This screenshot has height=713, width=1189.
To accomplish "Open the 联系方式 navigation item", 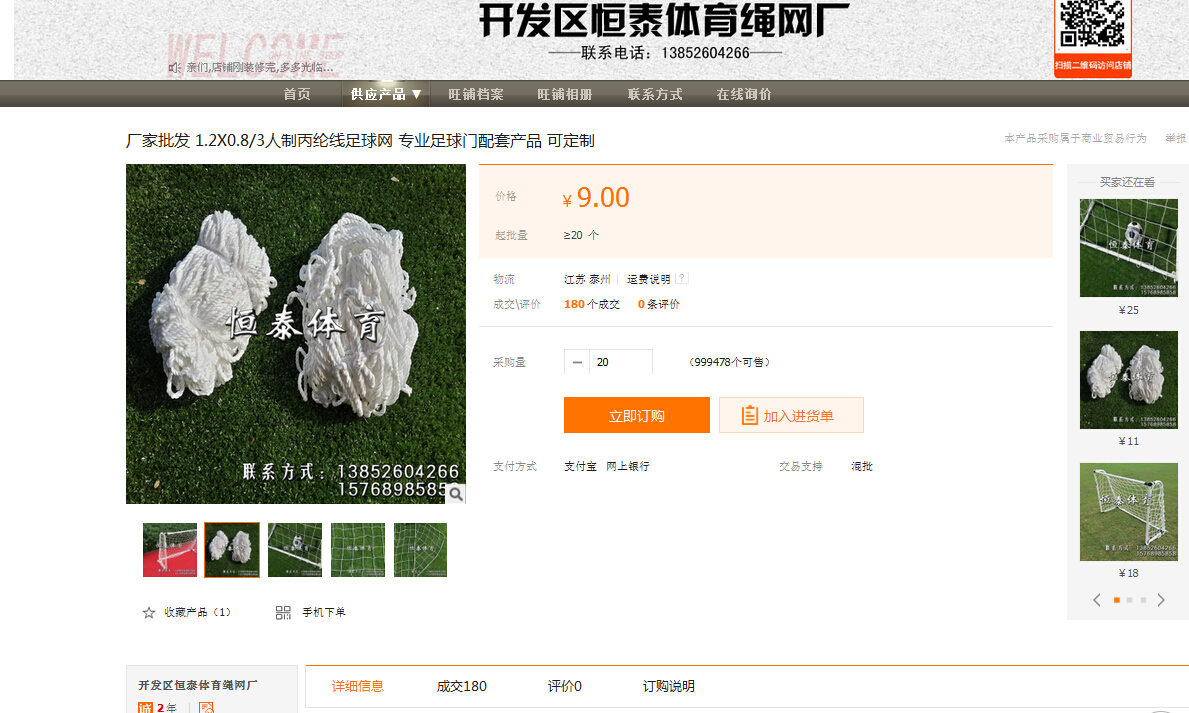I will (655, 94).
